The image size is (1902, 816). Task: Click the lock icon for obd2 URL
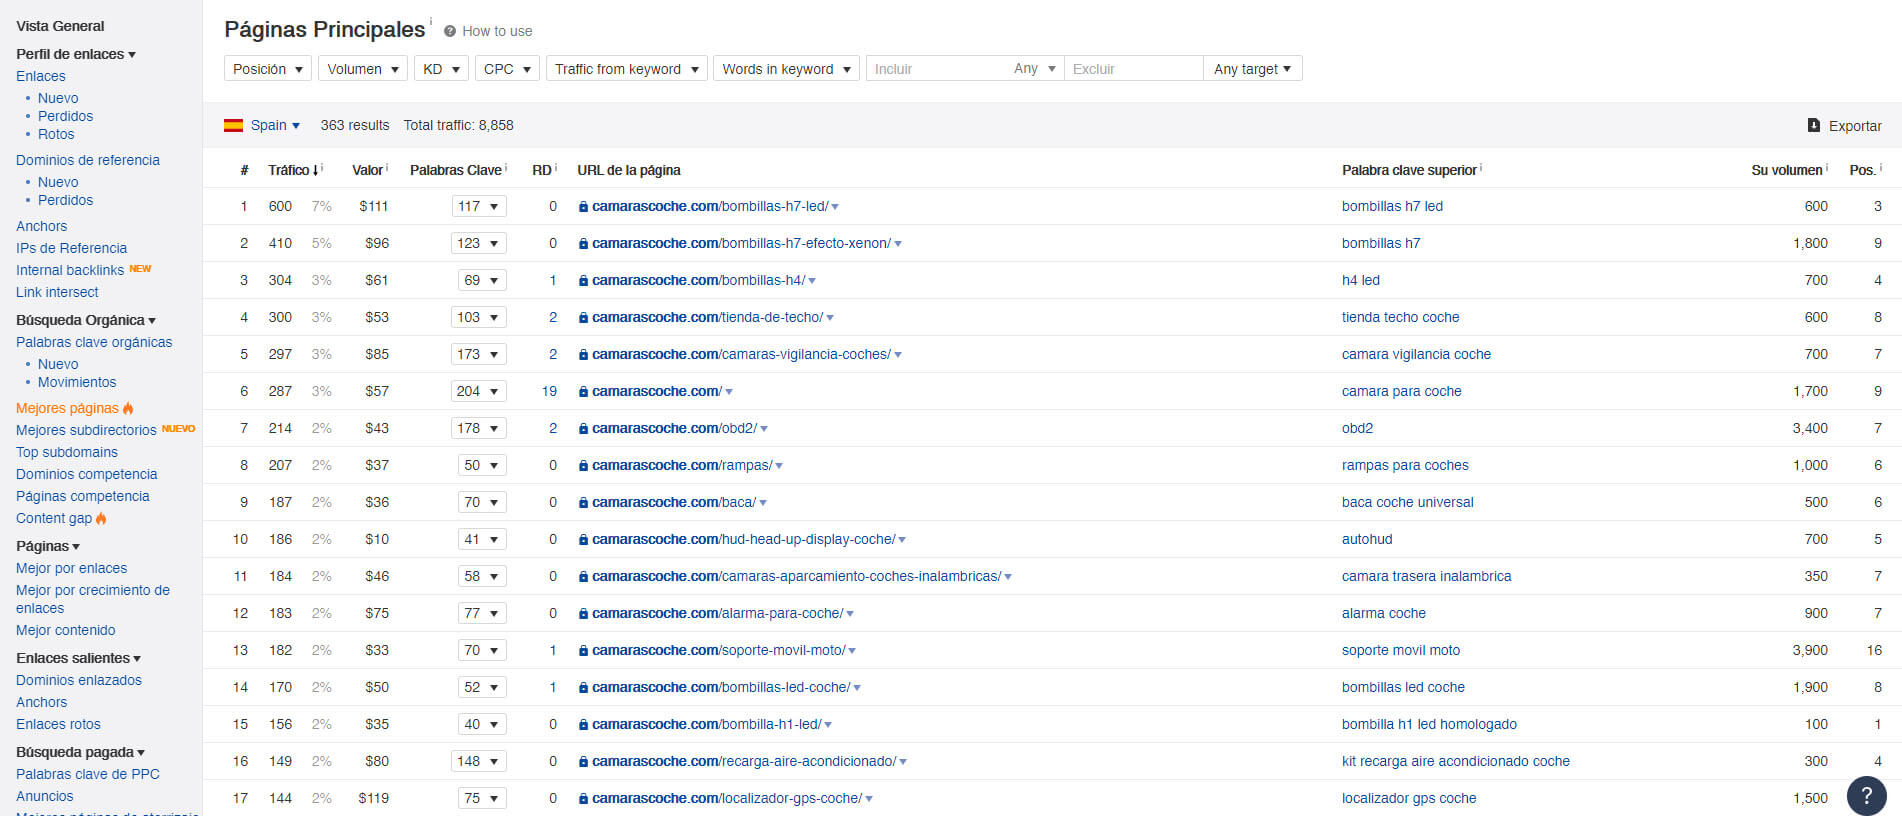pyautogui.click(x=583, y=429)
